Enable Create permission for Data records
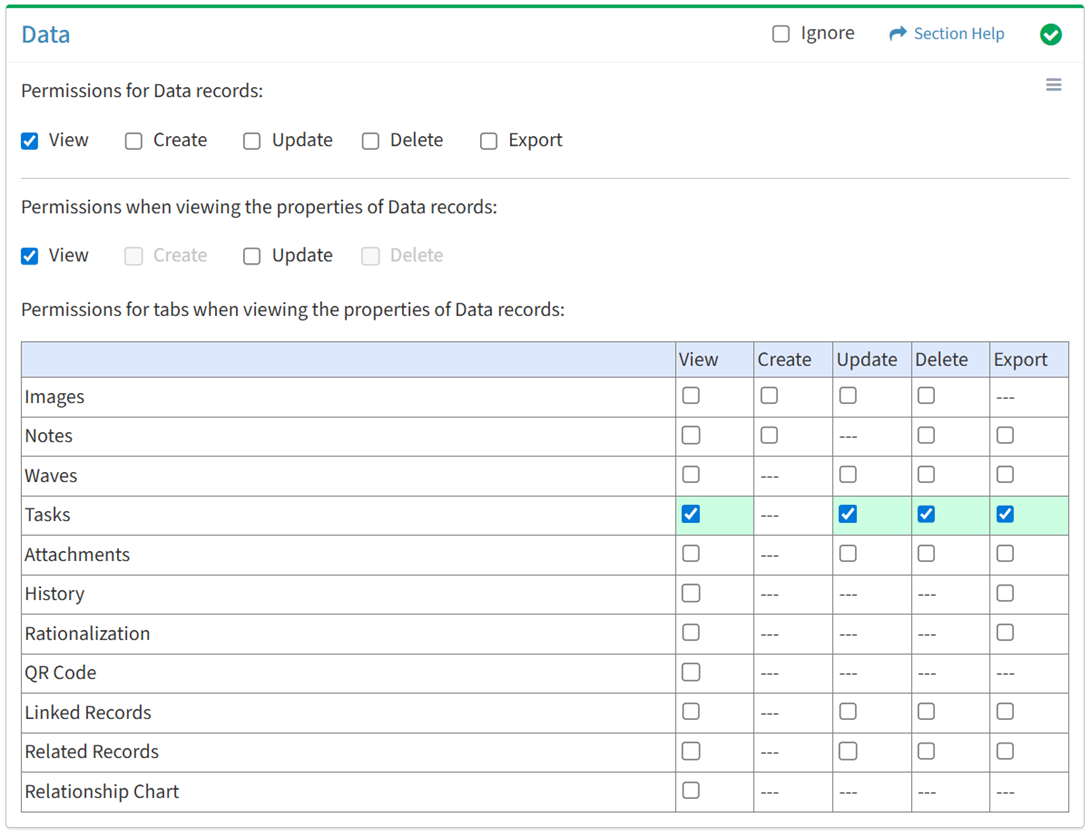Screen dimensions: 1091x837 pyautogui.click(x=134, y=141)
